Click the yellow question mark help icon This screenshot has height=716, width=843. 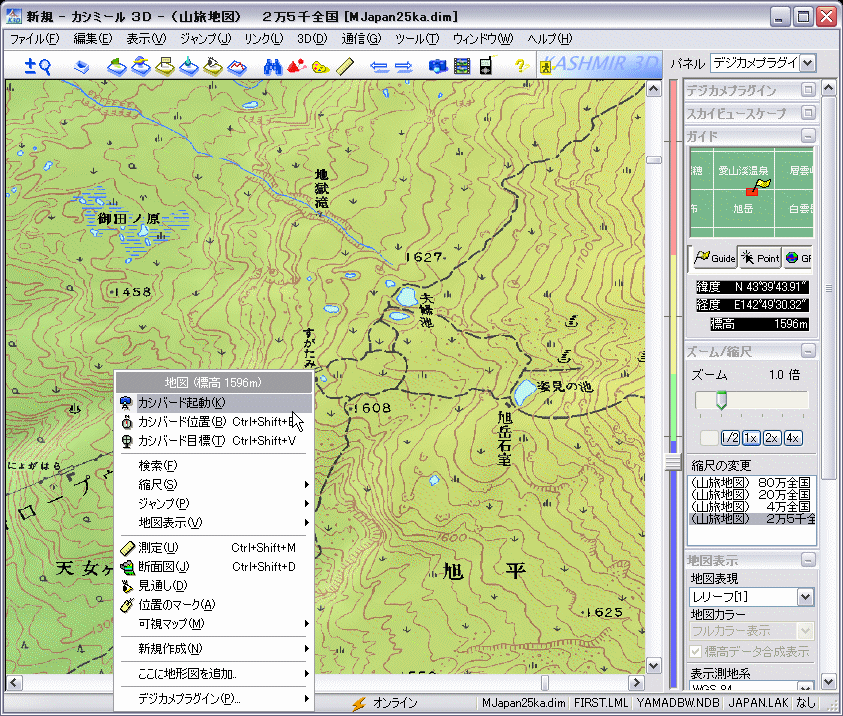(520, 66)
